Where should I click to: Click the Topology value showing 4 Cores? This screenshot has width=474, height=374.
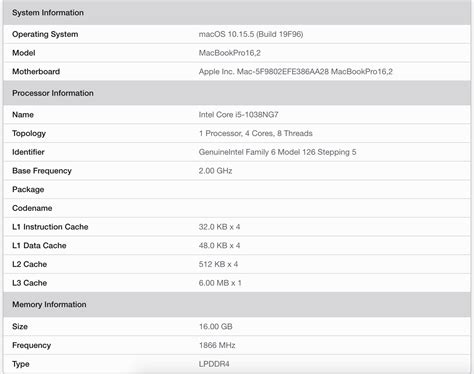[x=255, y=133]
